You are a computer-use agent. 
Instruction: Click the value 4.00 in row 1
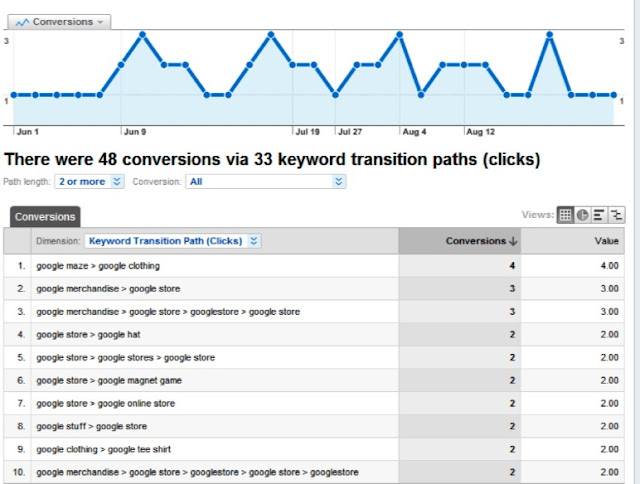tap(609, 266)
